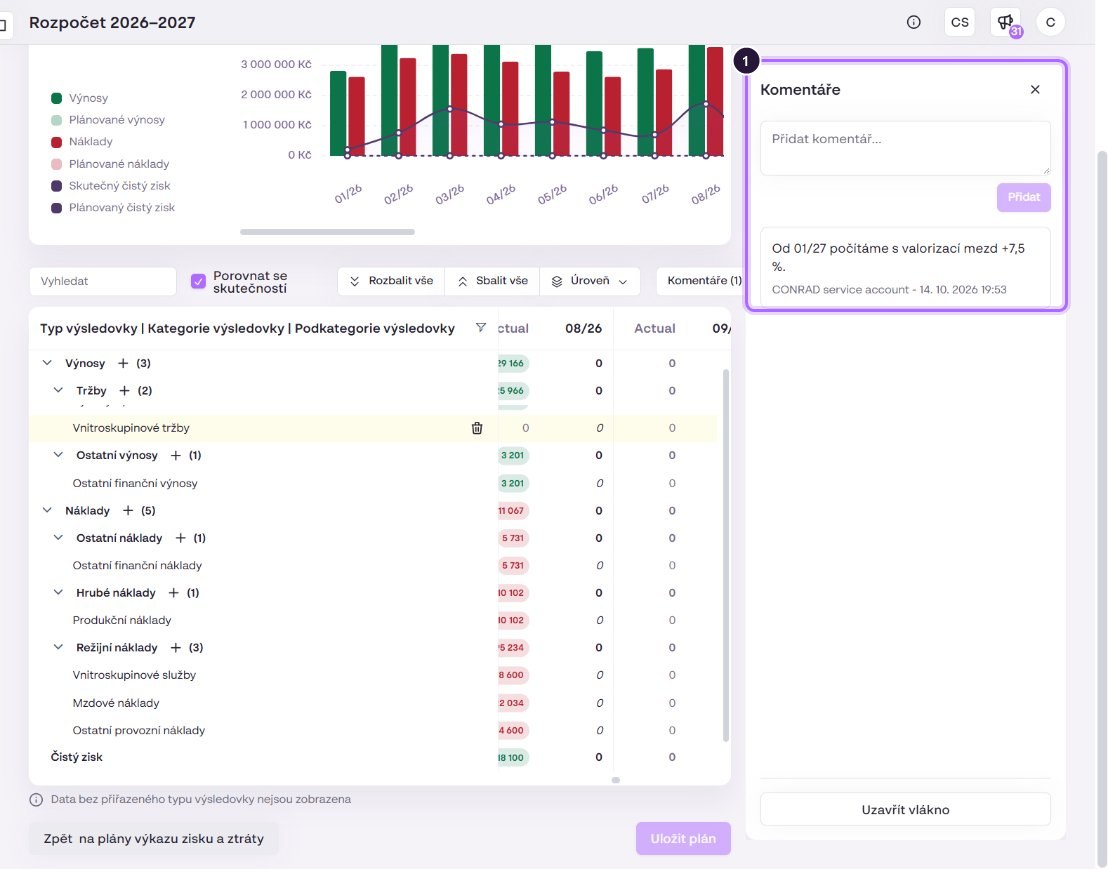This screenshot has height=869, width=1108.
Task: Toggle Výnosy series in chart legend
Action: [x=80, y=98]
